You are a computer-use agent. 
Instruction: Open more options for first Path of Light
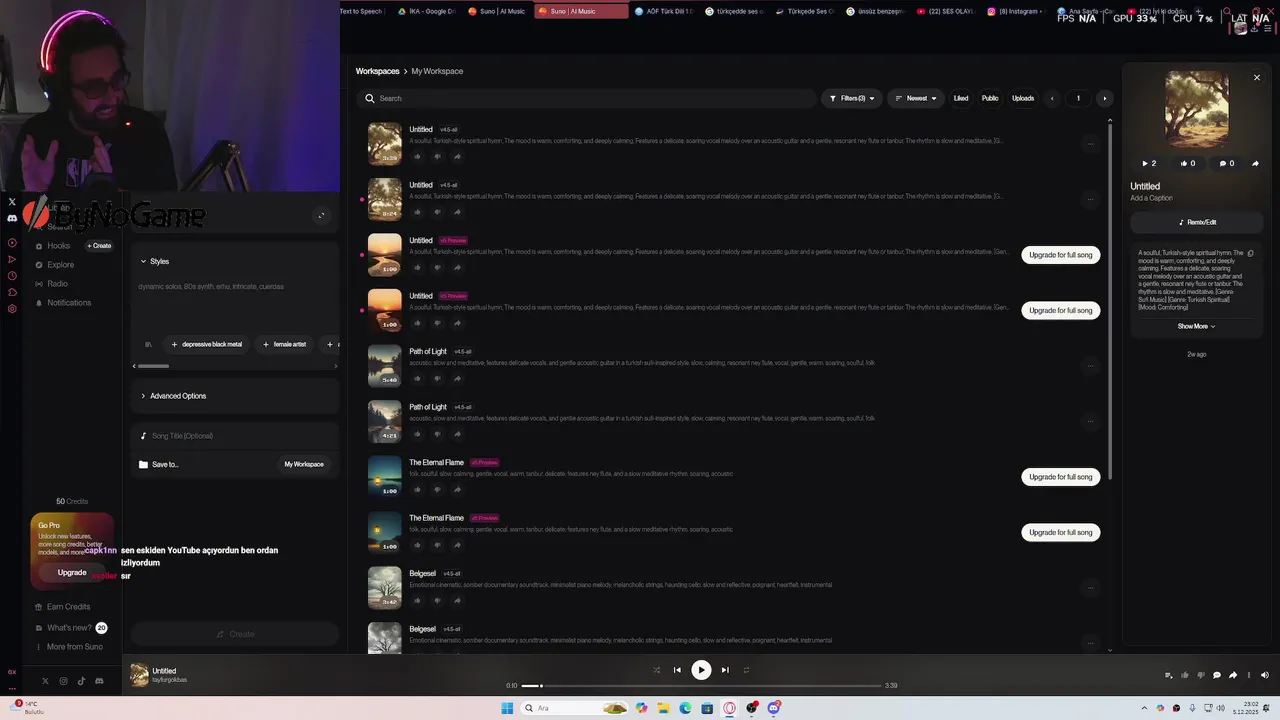pyautogui.click(x=1090, y=366)
